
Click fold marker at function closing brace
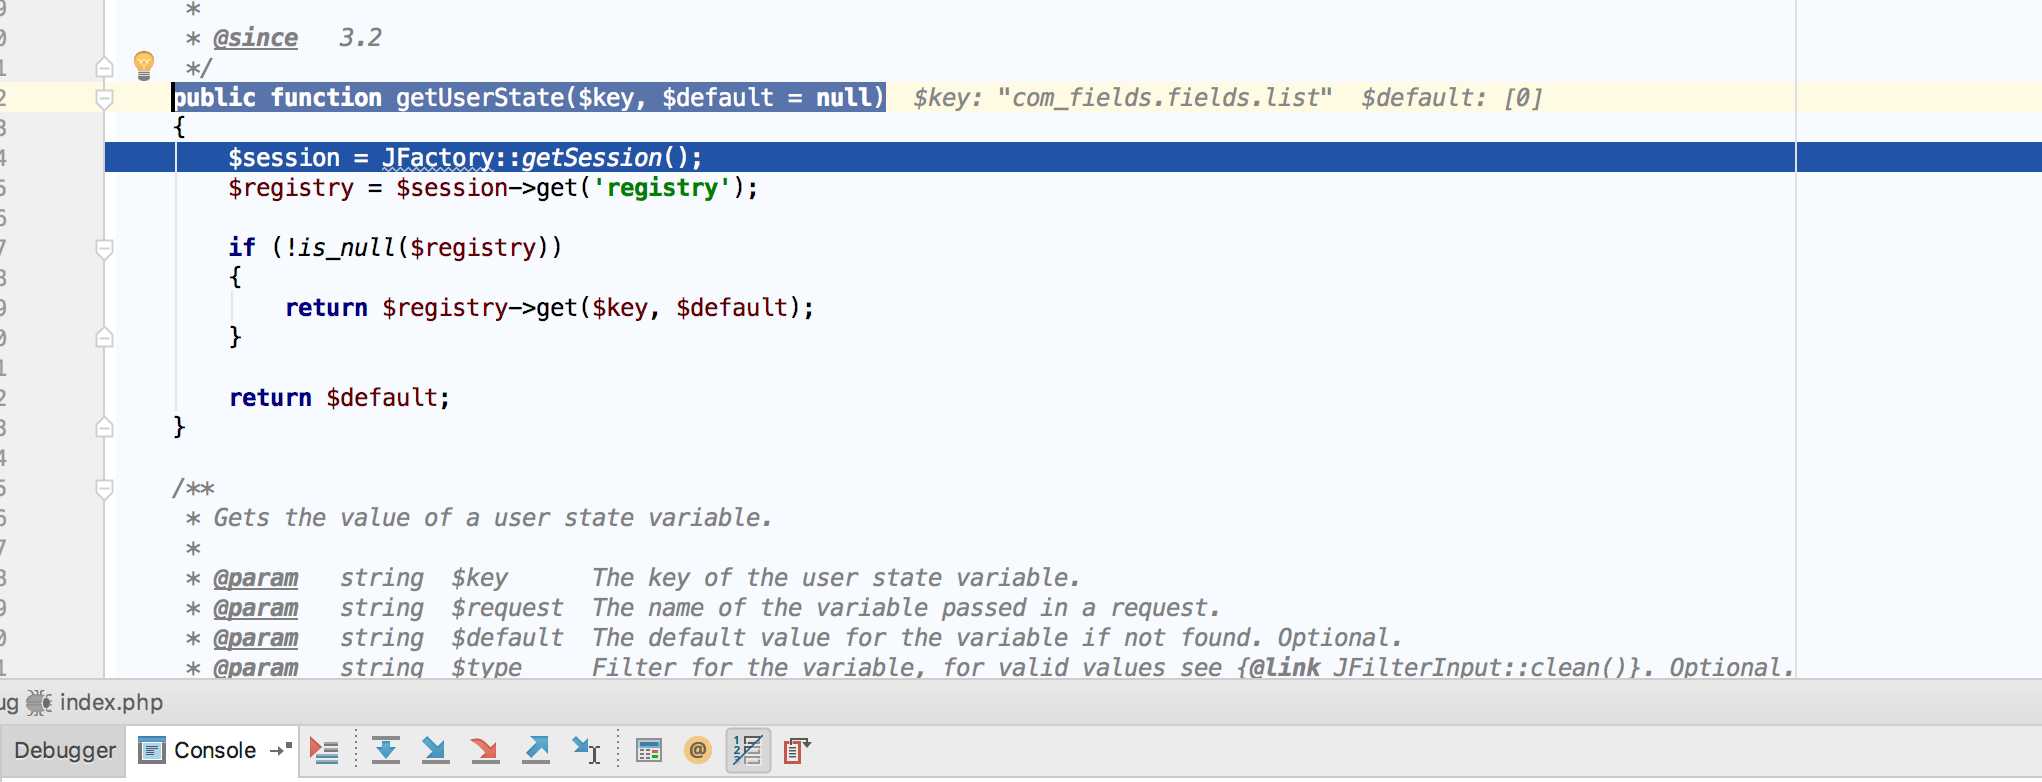point(104,428)
